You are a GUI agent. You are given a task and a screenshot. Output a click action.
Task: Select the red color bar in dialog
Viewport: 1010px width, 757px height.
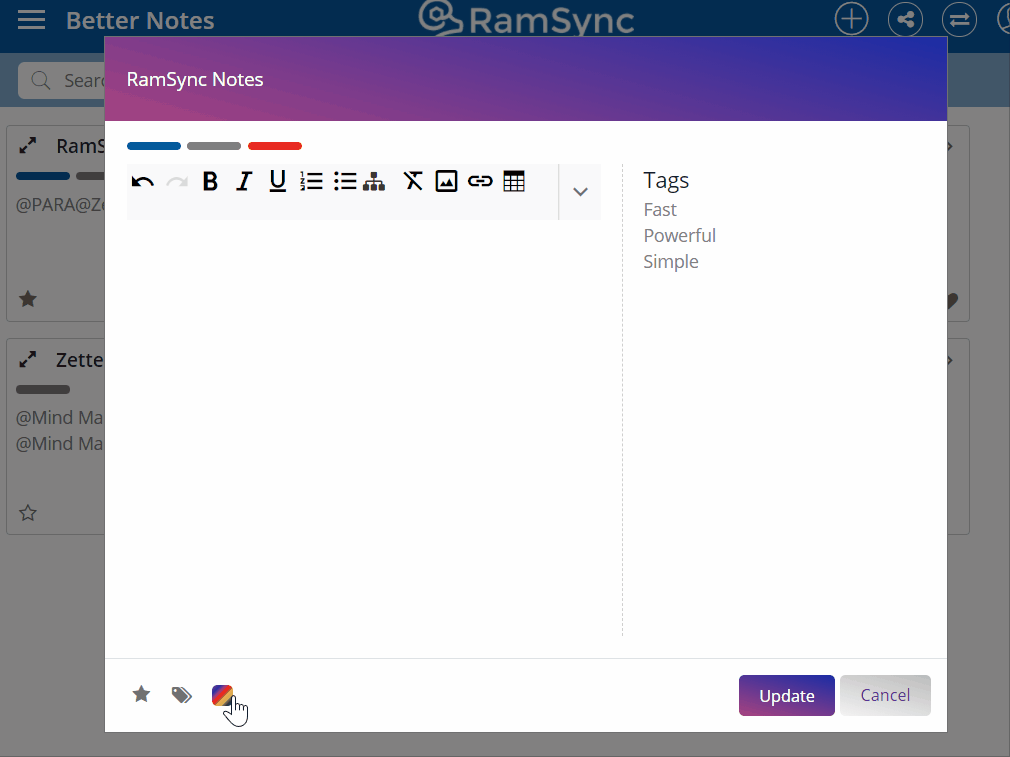275,146
